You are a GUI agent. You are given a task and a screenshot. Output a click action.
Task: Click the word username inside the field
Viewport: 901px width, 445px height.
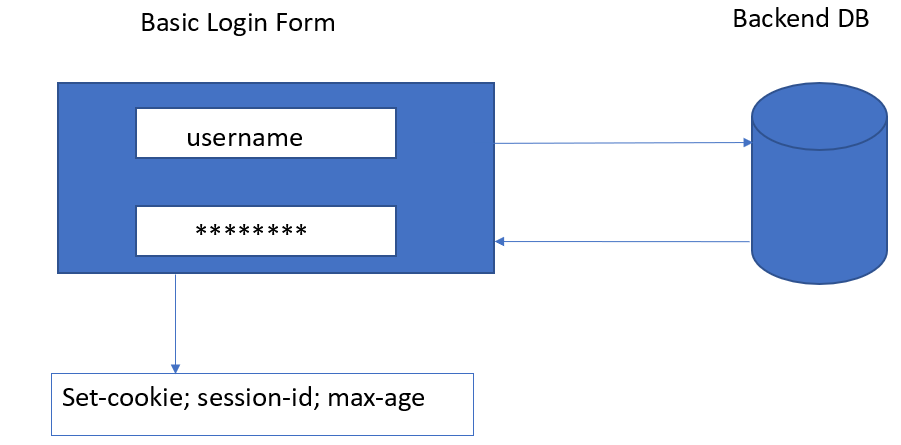pyautogui.click(x=245, y=138)
